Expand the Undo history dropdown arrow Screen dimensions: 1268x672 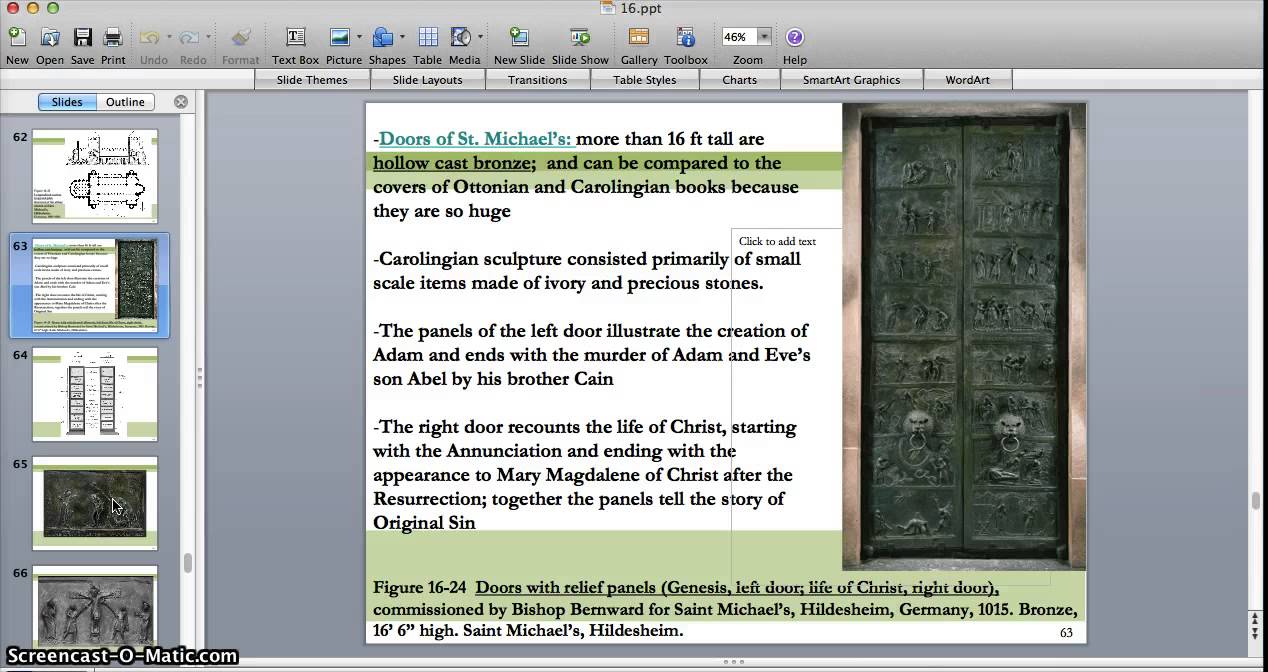point(169,37)
